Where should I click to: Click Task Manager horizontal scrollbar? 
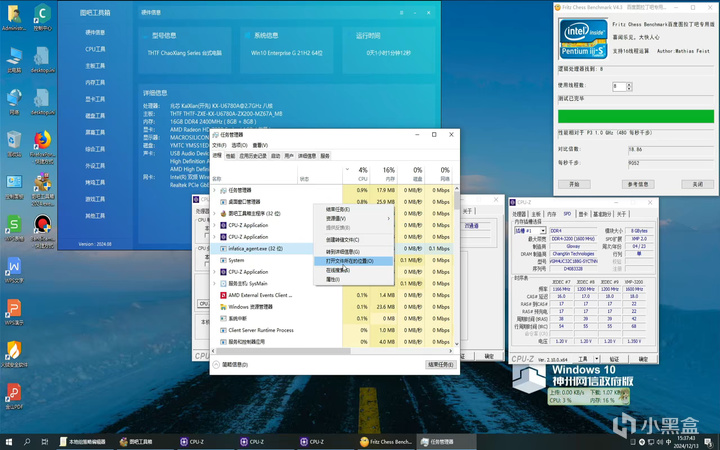(x=283, y=351)
